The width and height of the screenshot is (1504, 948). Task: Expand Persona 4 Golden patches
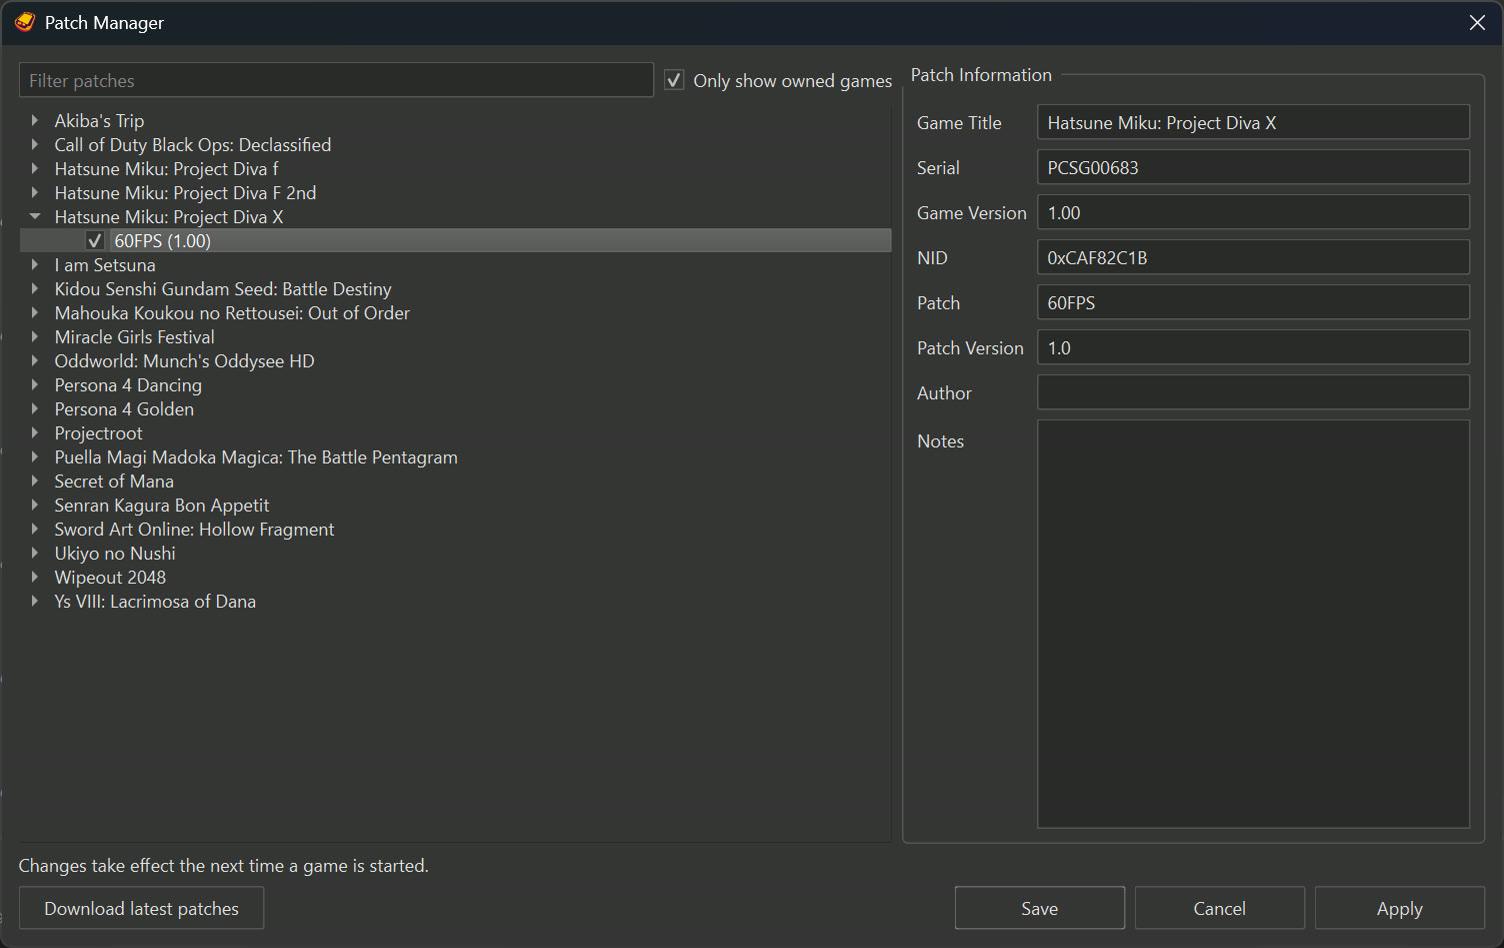point(35,408)
